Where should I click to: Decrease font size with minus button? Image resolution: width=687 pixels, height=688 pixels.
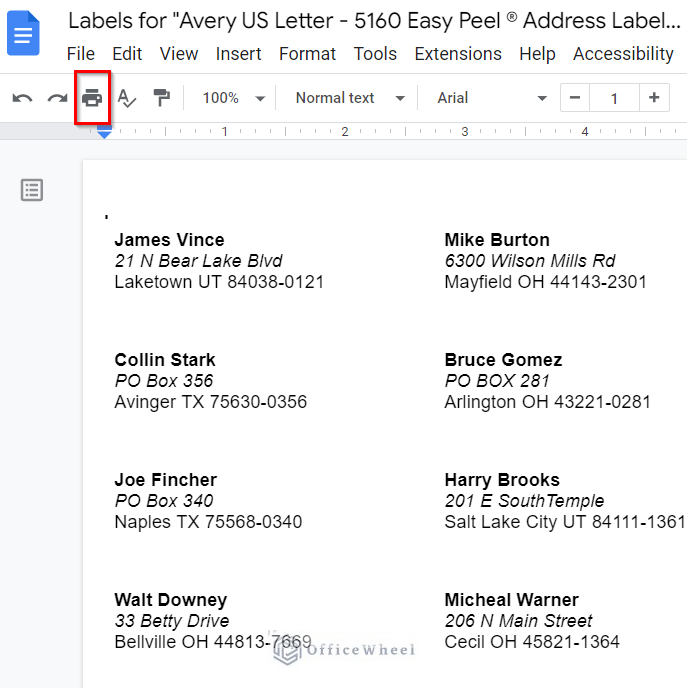575,98
